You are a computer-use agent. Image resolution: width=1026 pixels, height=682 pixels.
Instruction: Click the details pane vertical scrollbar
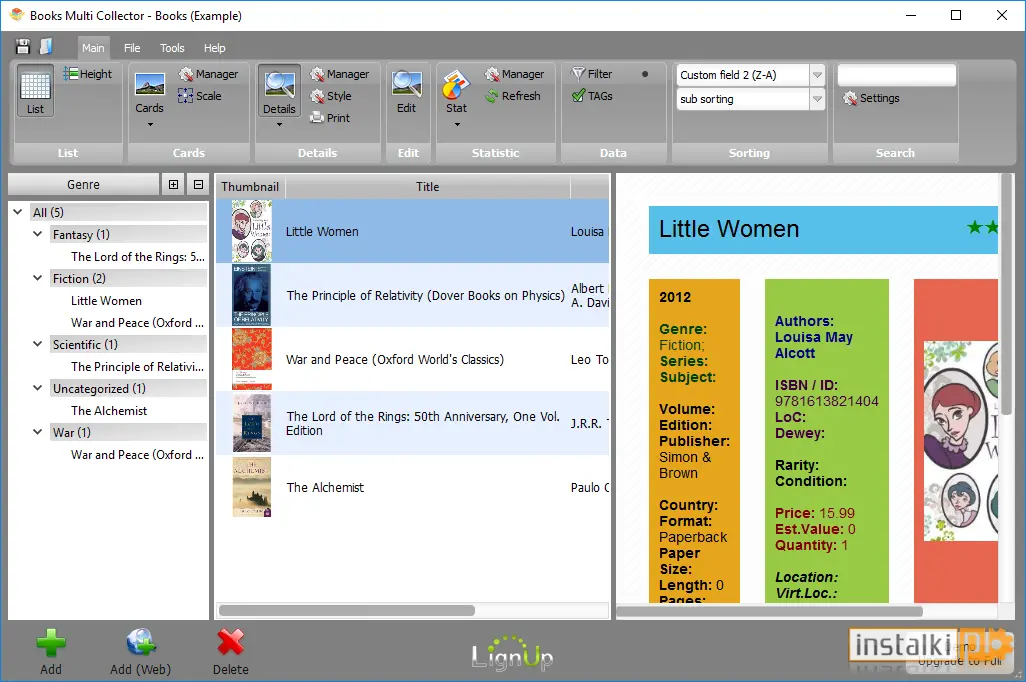(x=1006, y=295)
